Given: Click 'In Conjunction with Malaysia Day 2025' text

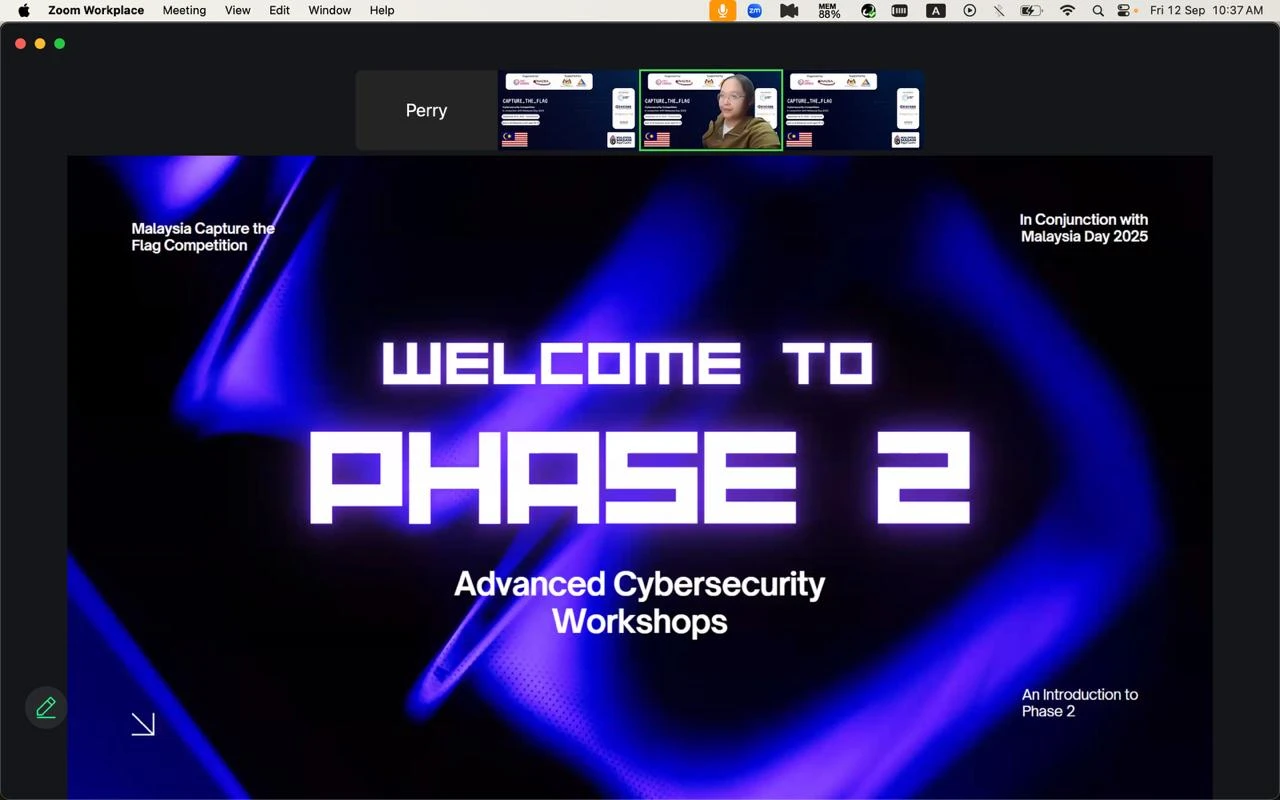Looking at the screenshot, I should (x=1084, y=228).
